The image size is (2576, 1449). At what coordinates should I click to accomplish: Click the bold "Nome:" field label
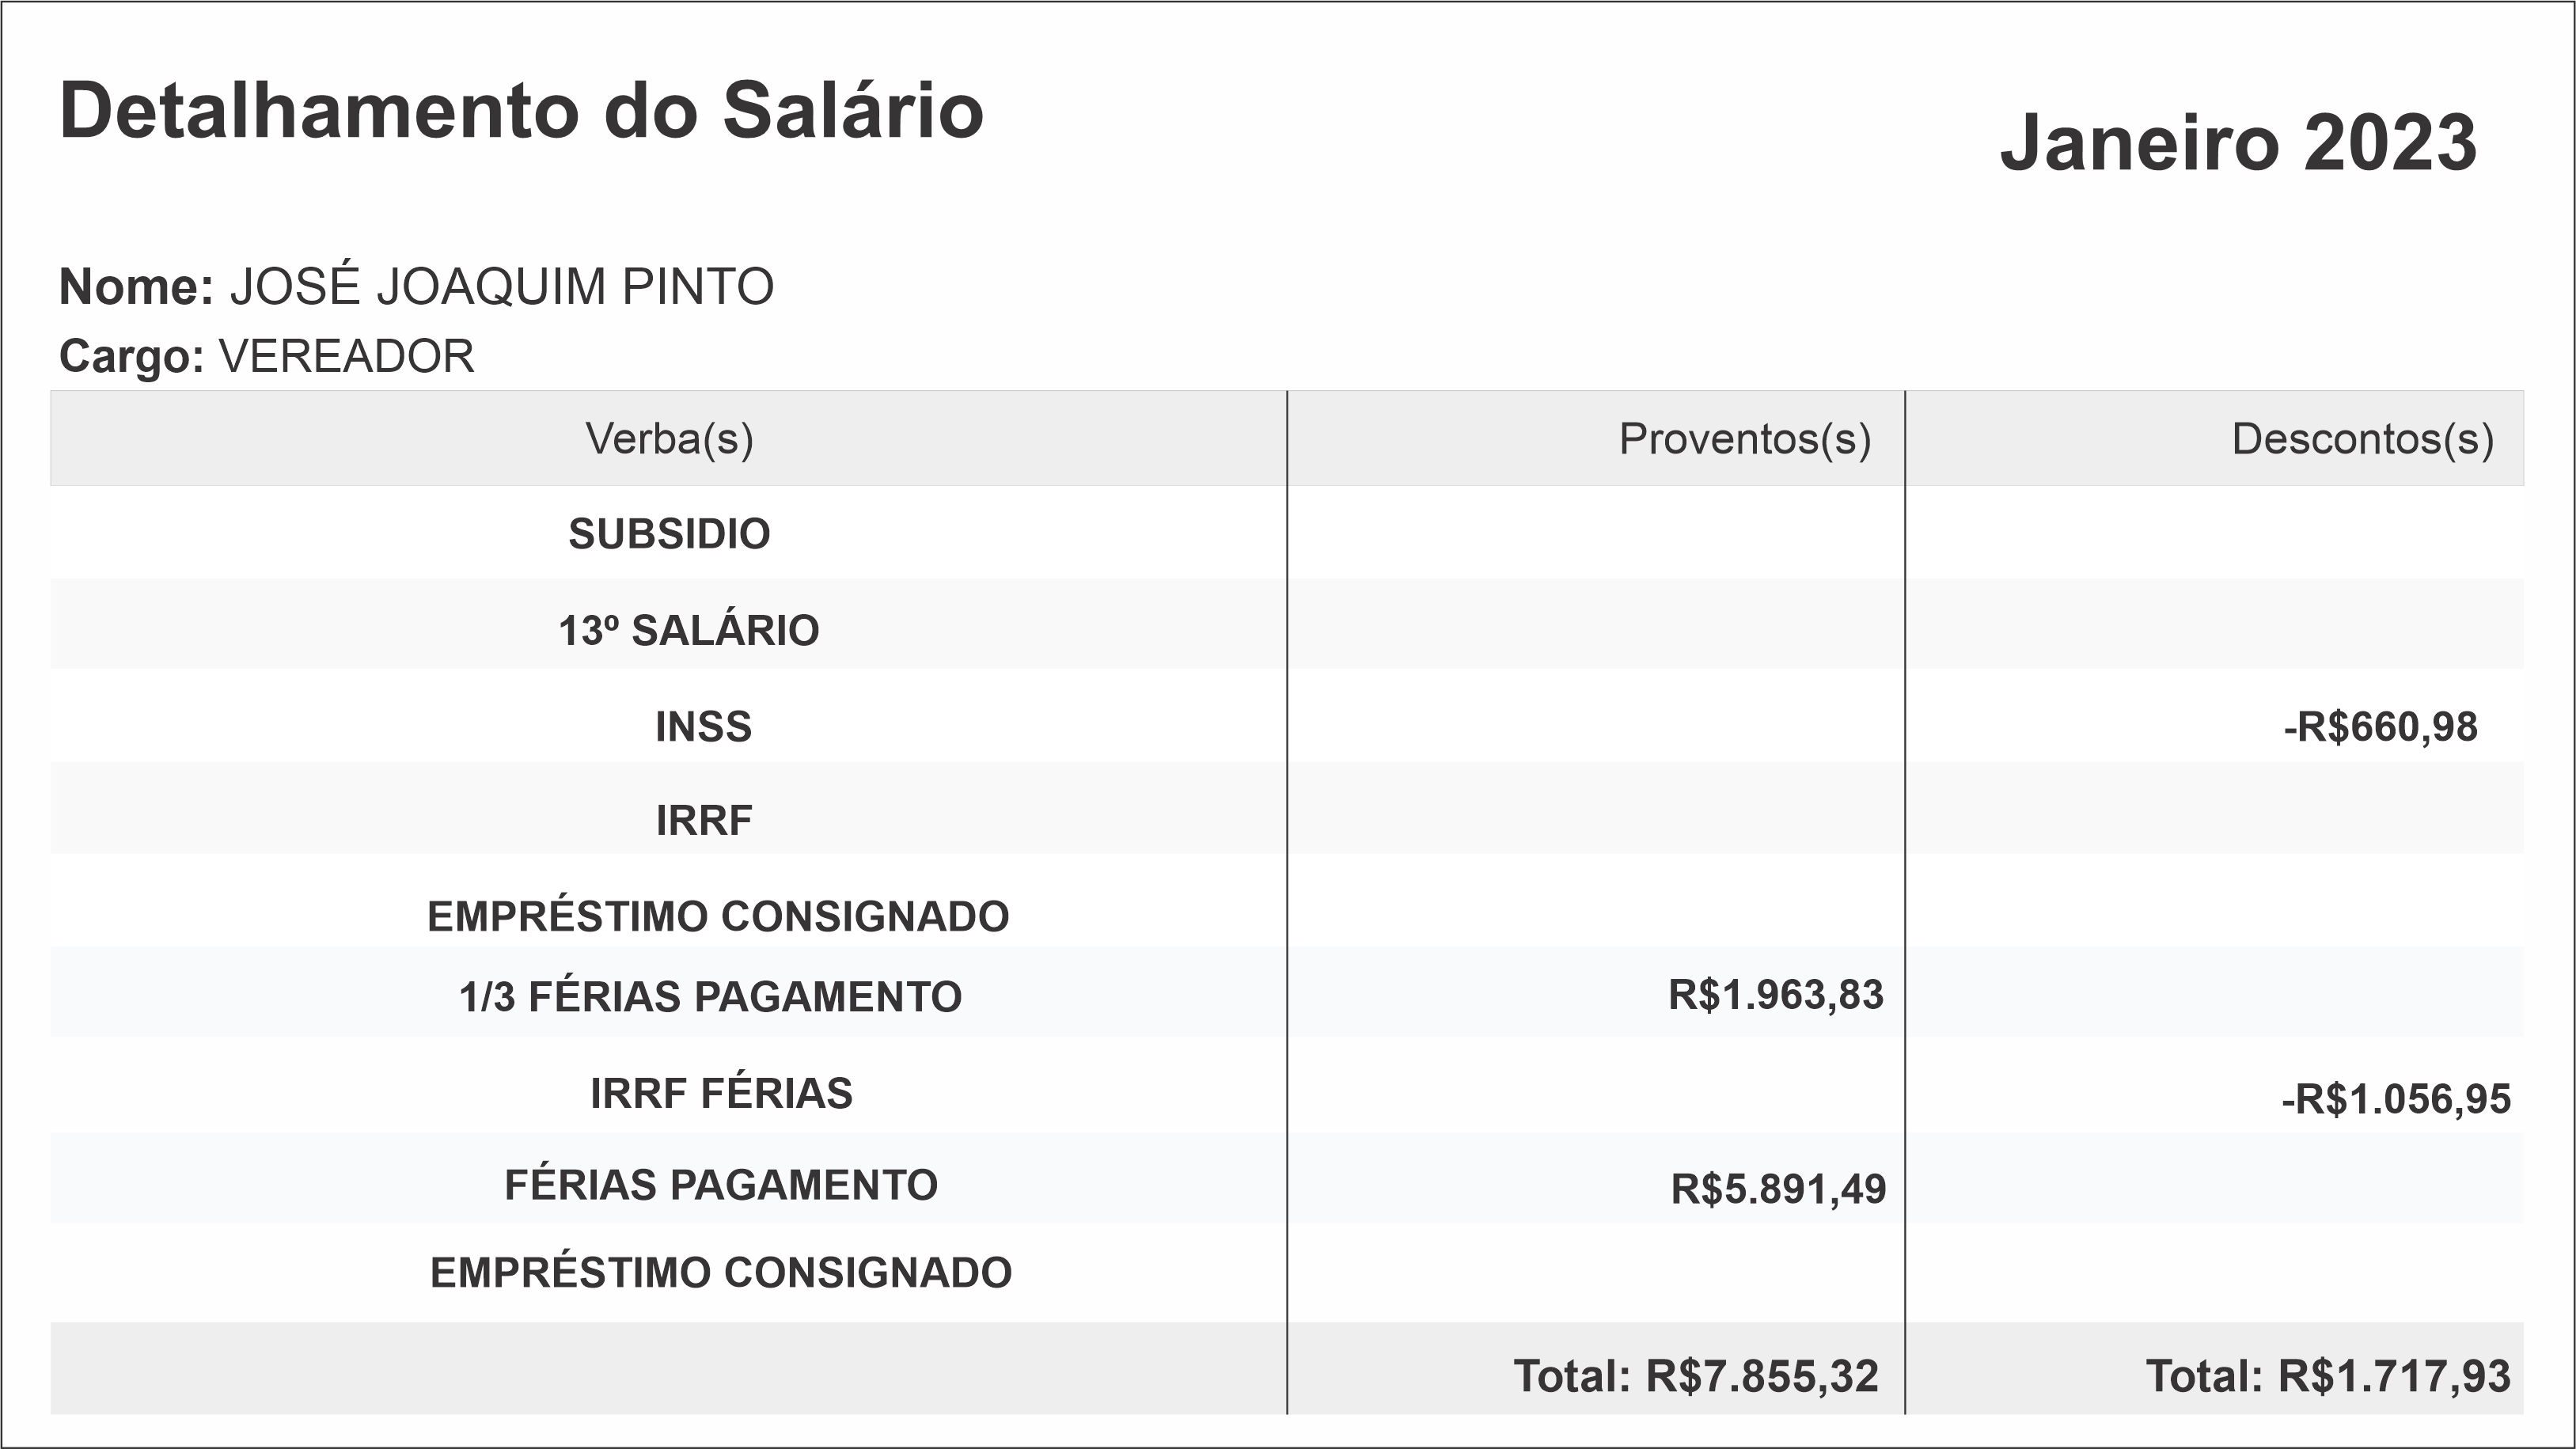136,287
